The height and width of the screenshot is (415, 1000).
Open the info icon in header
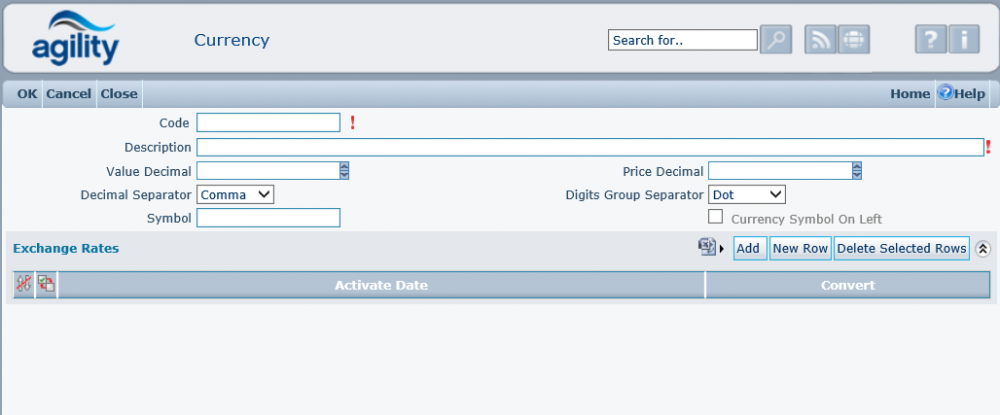(x=963, y=40)
